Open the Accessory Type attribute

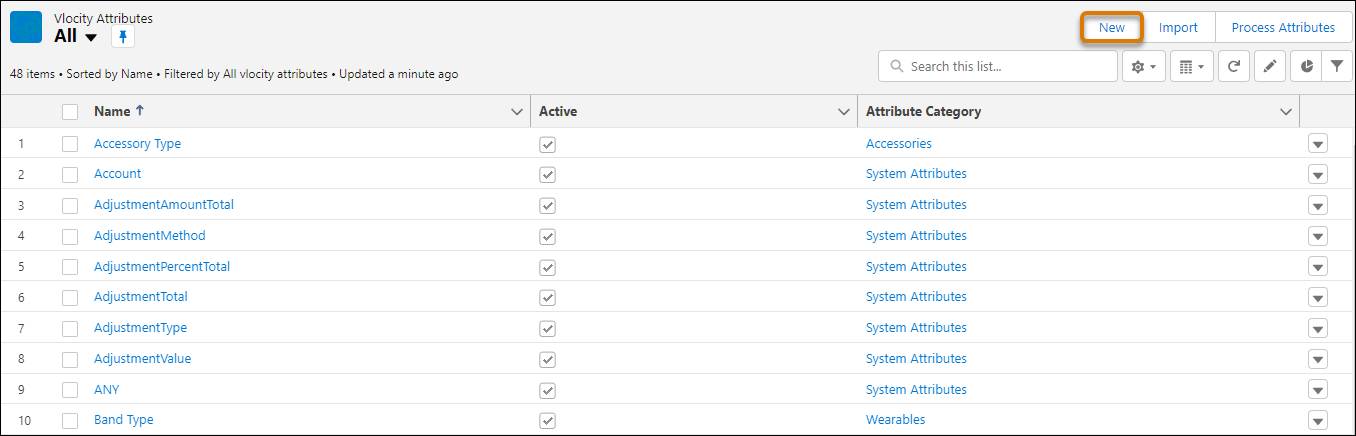[137, 143]
